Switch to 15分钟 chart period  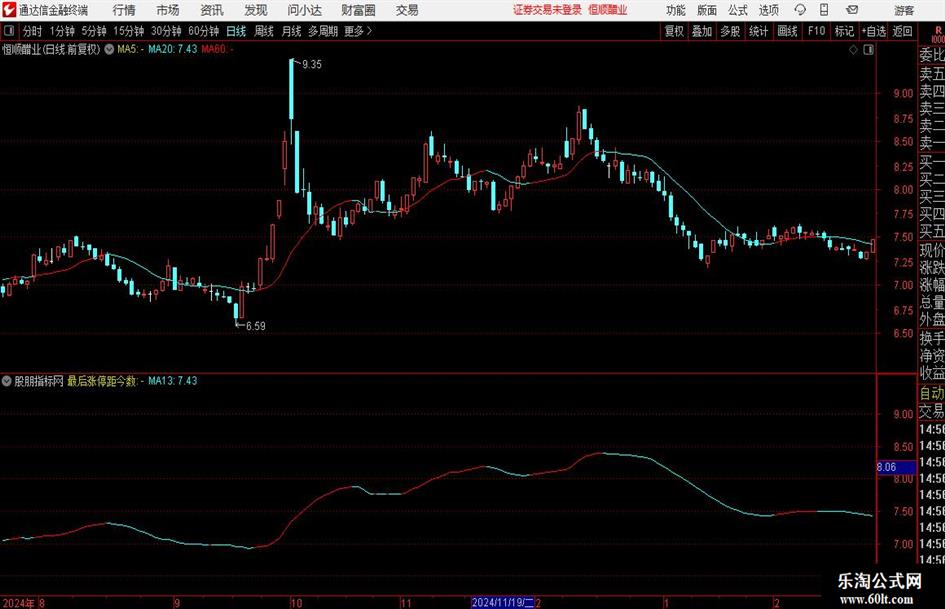coord(129,31)
